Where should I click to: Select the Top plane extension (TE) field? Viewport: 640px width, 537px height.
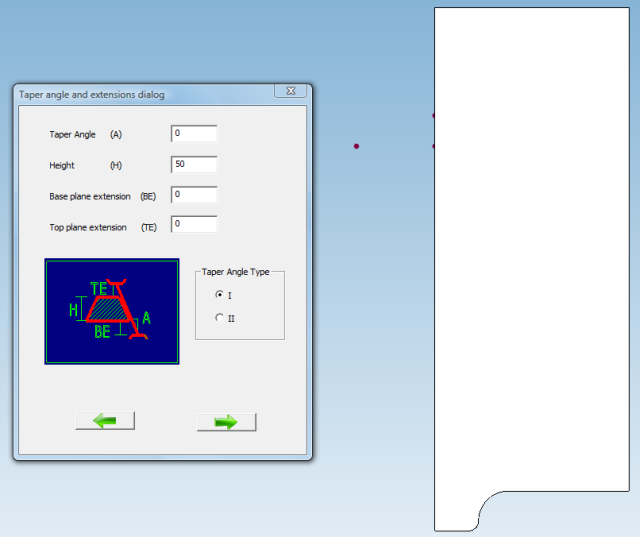click(194, 225)
